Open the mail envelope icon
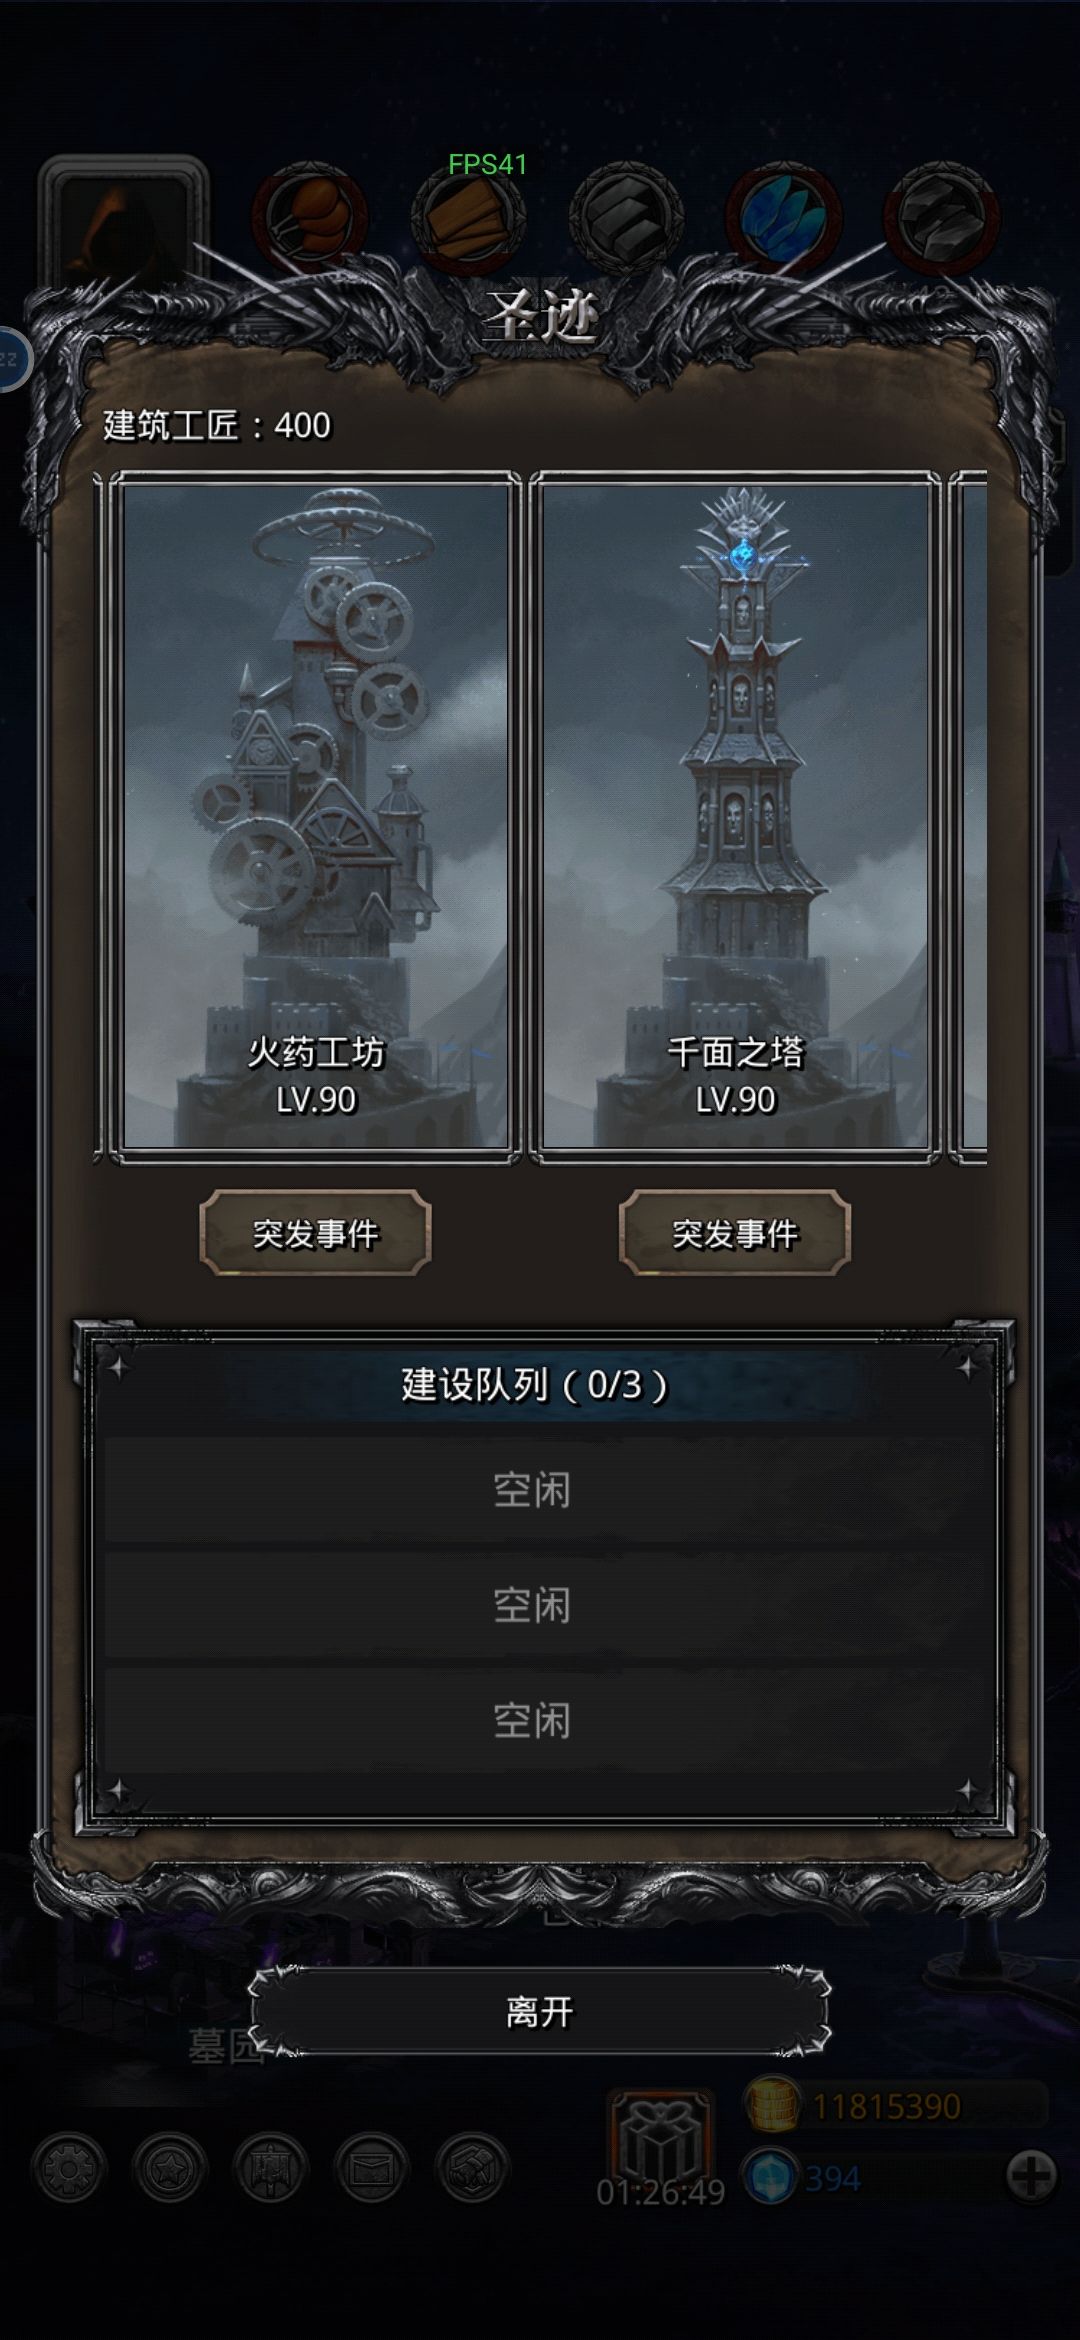The height and width of the screenshot is (2340, 1080). tap(372, 2168)
